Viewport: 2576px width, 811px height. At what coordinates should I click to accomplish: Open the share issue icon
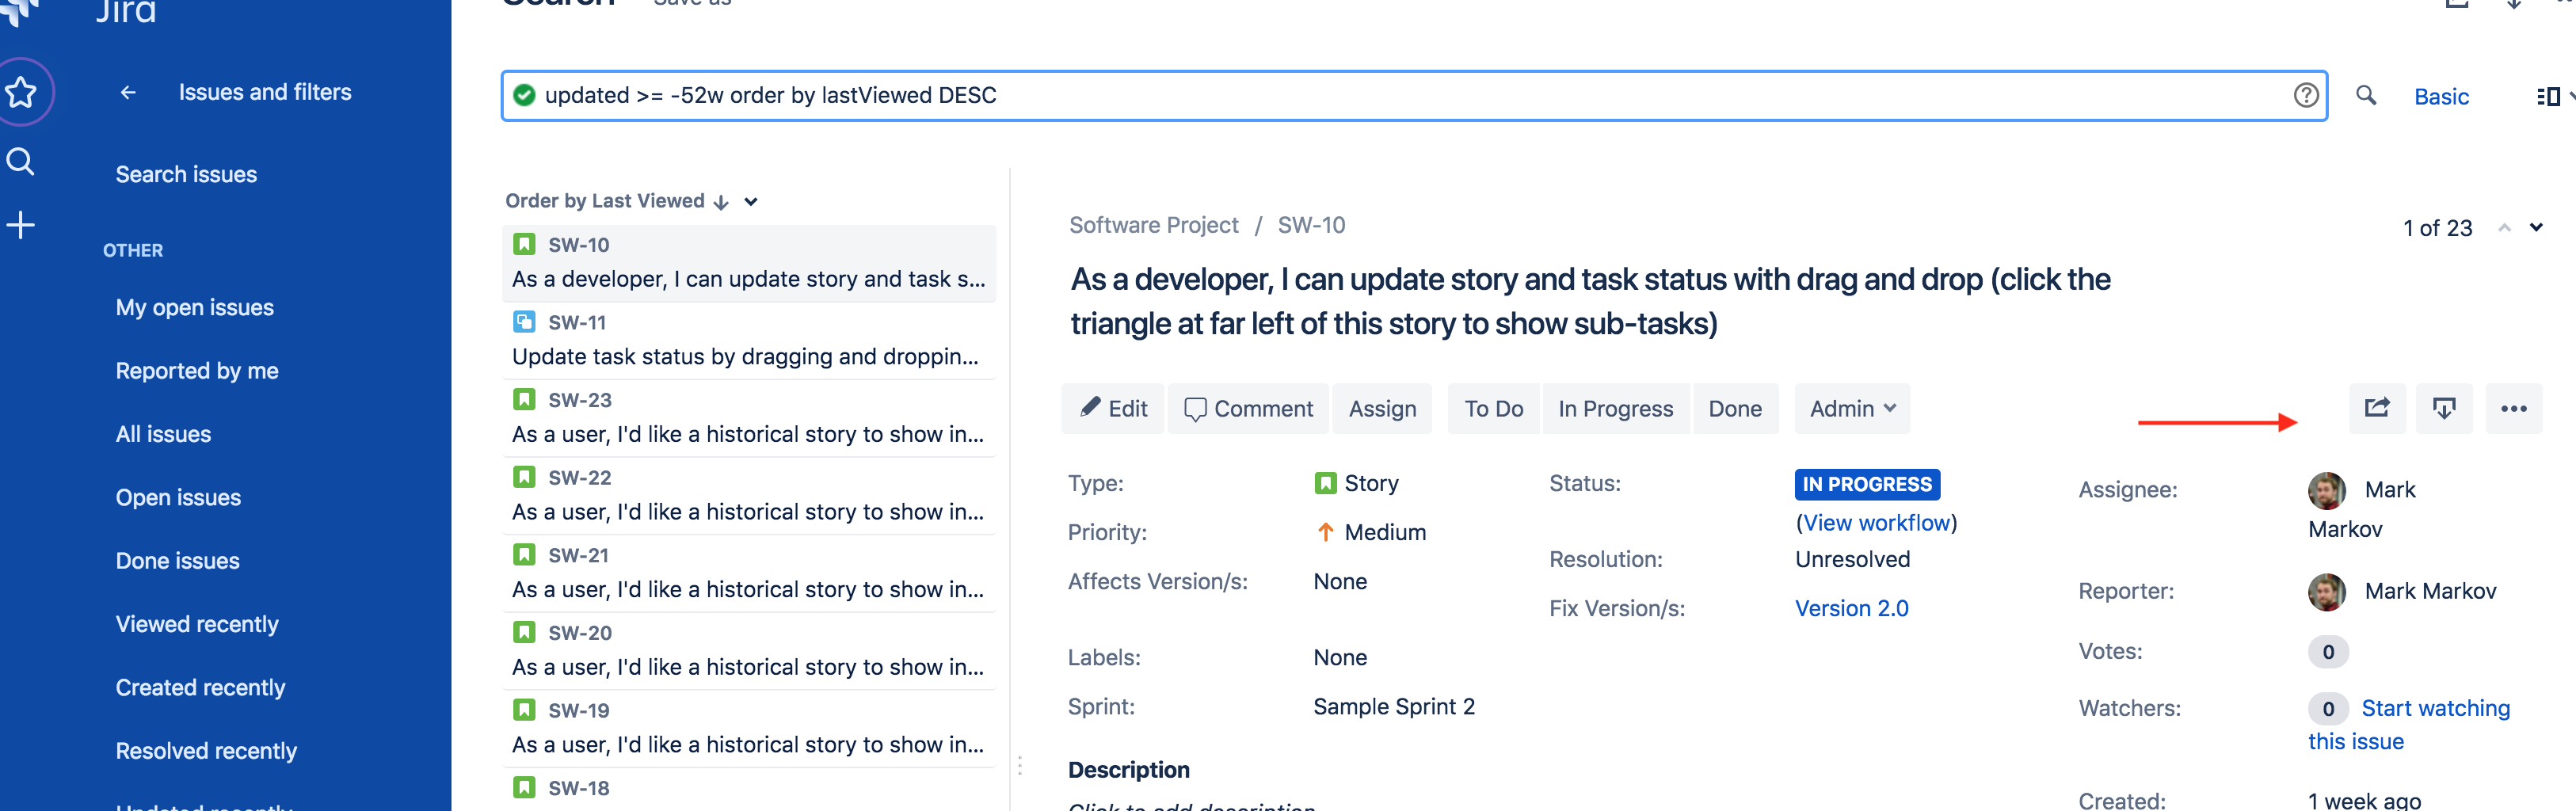2377,408
